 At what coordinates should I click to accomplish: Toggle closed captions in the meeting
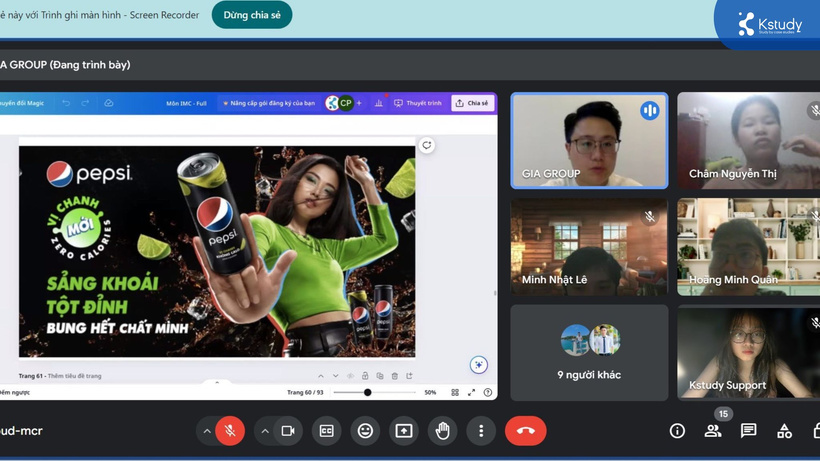point(326,431)
